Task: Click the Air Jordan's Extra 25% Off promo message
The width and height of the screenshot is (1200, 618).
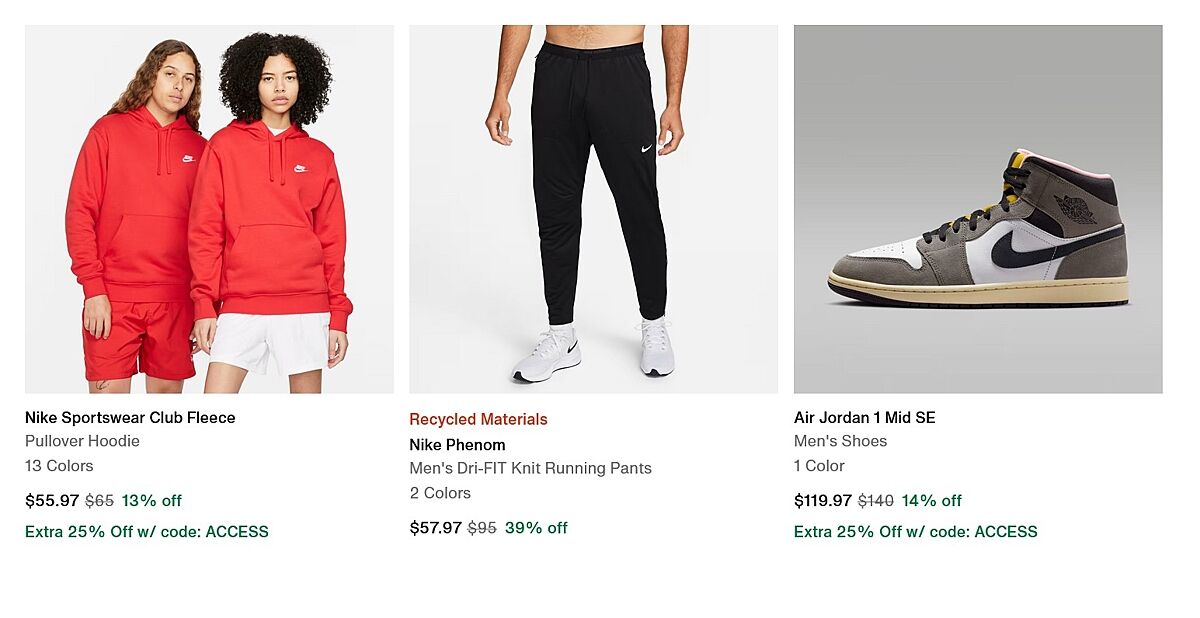Action: tap(915, 531)
